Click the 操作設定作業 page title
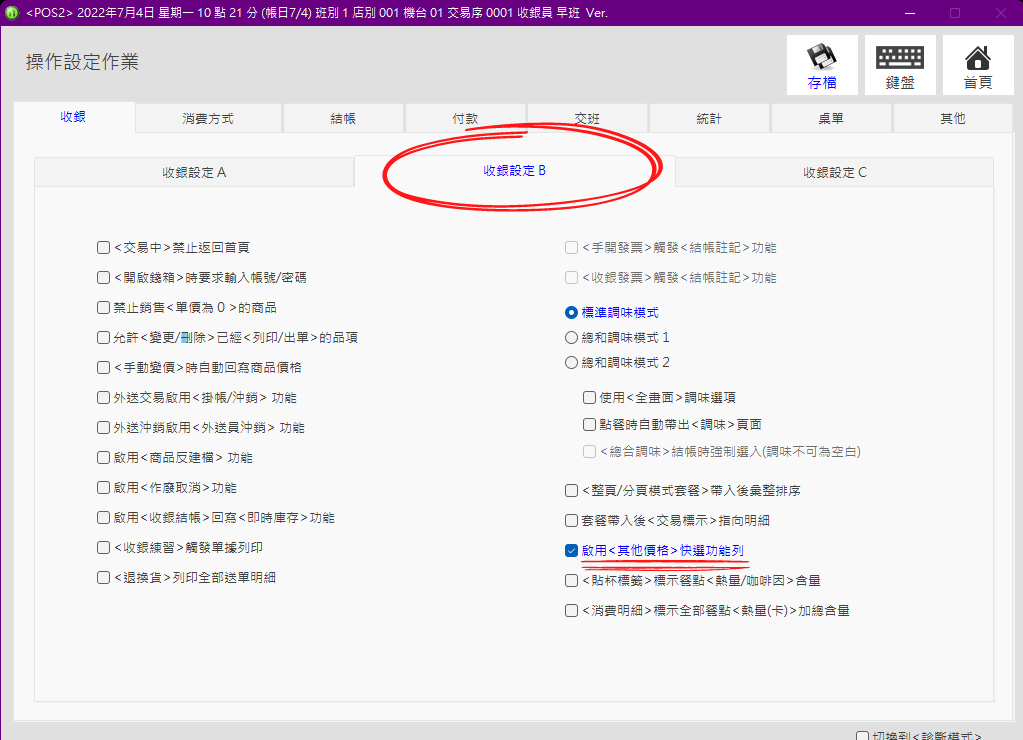This screenshot has height=740, width=1023. coord(82,62)
